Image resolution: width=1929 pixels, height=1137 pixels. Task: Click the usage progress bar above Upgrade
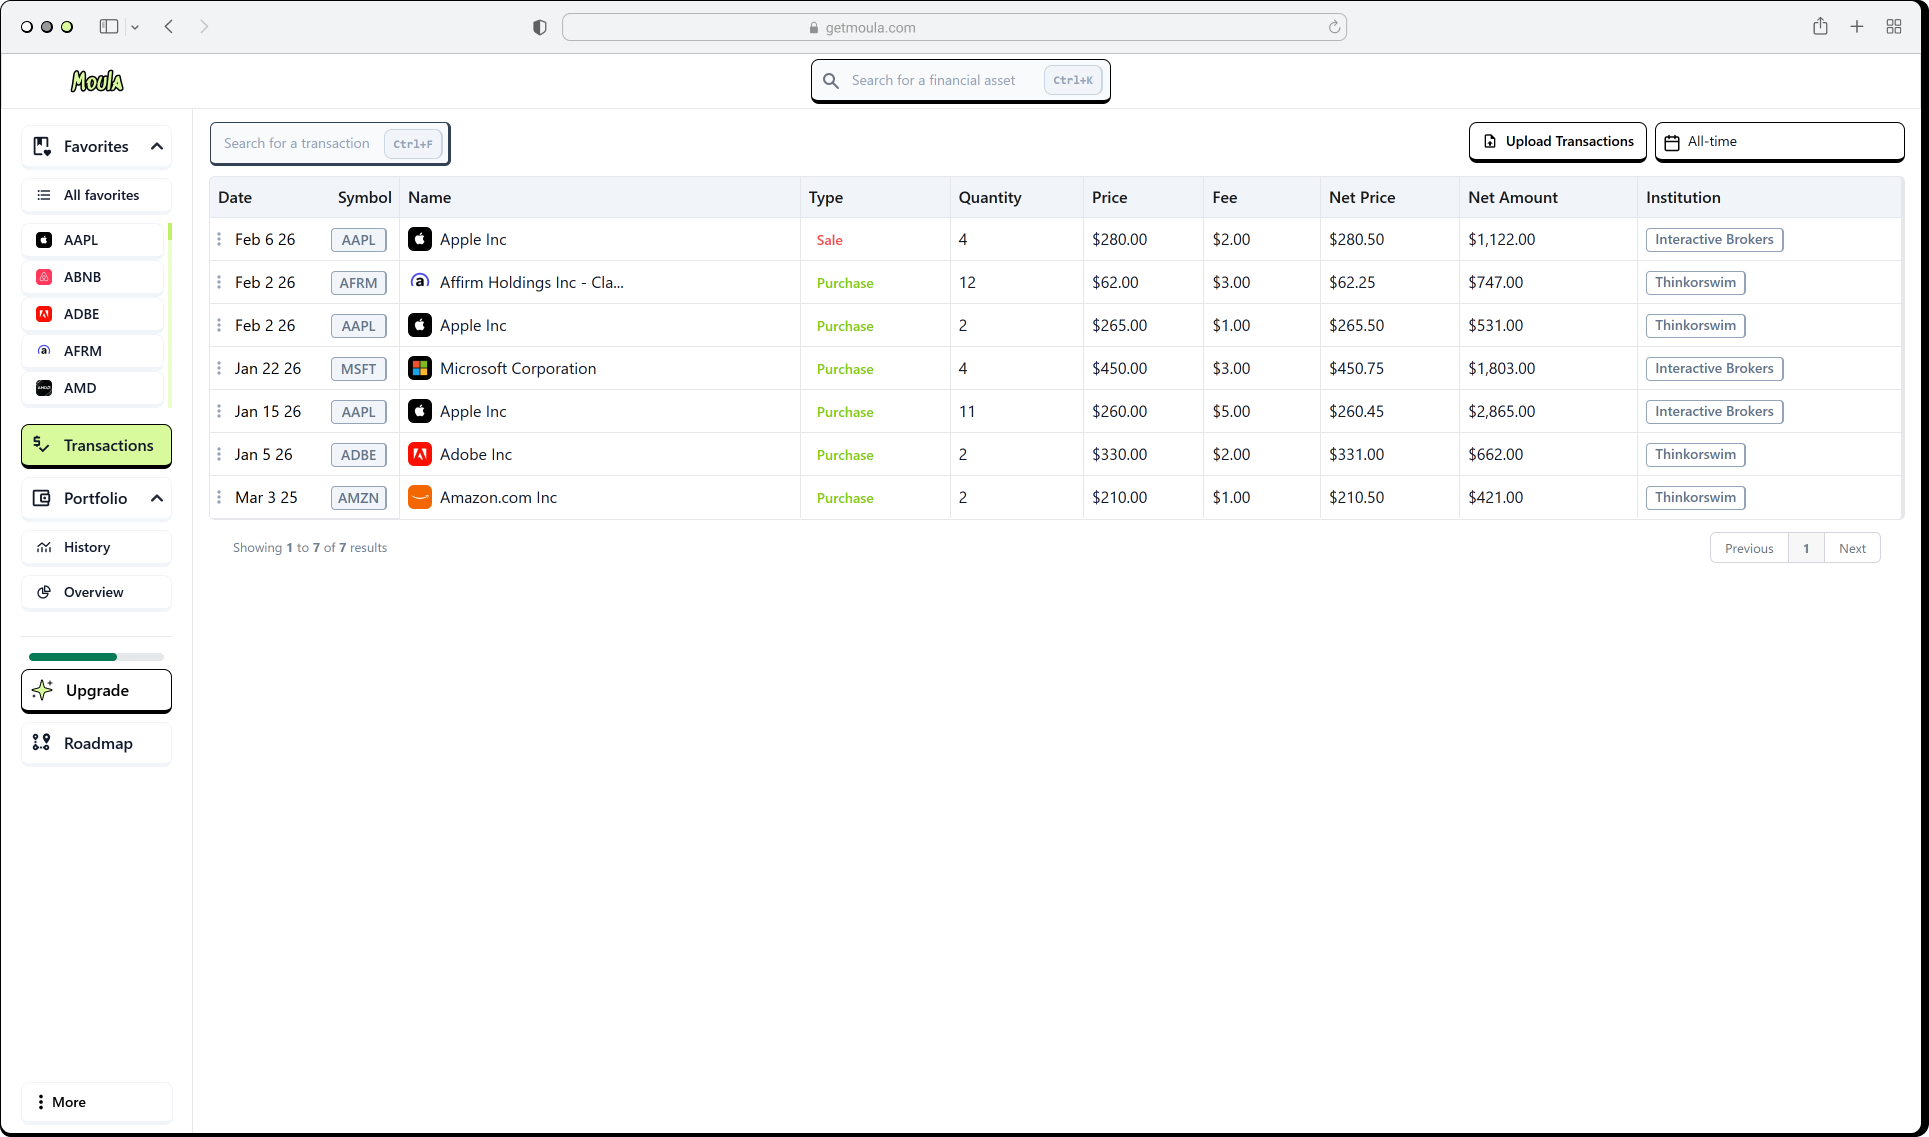96,657
